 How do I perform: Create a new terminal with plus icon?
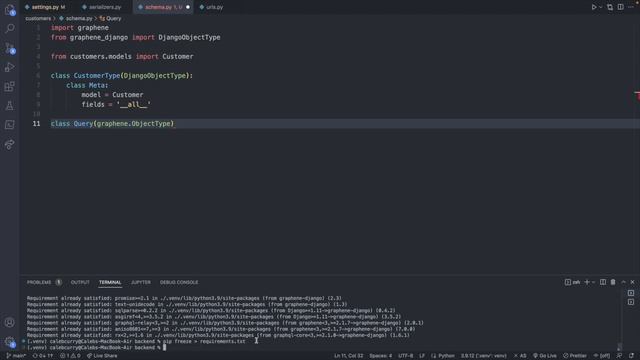[587, 282]
